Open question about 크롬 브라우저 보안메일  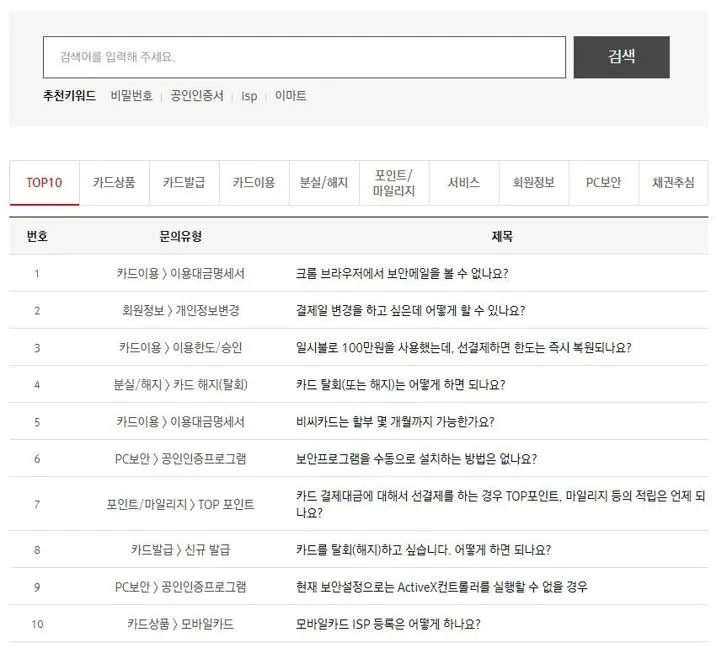(402, 273)
